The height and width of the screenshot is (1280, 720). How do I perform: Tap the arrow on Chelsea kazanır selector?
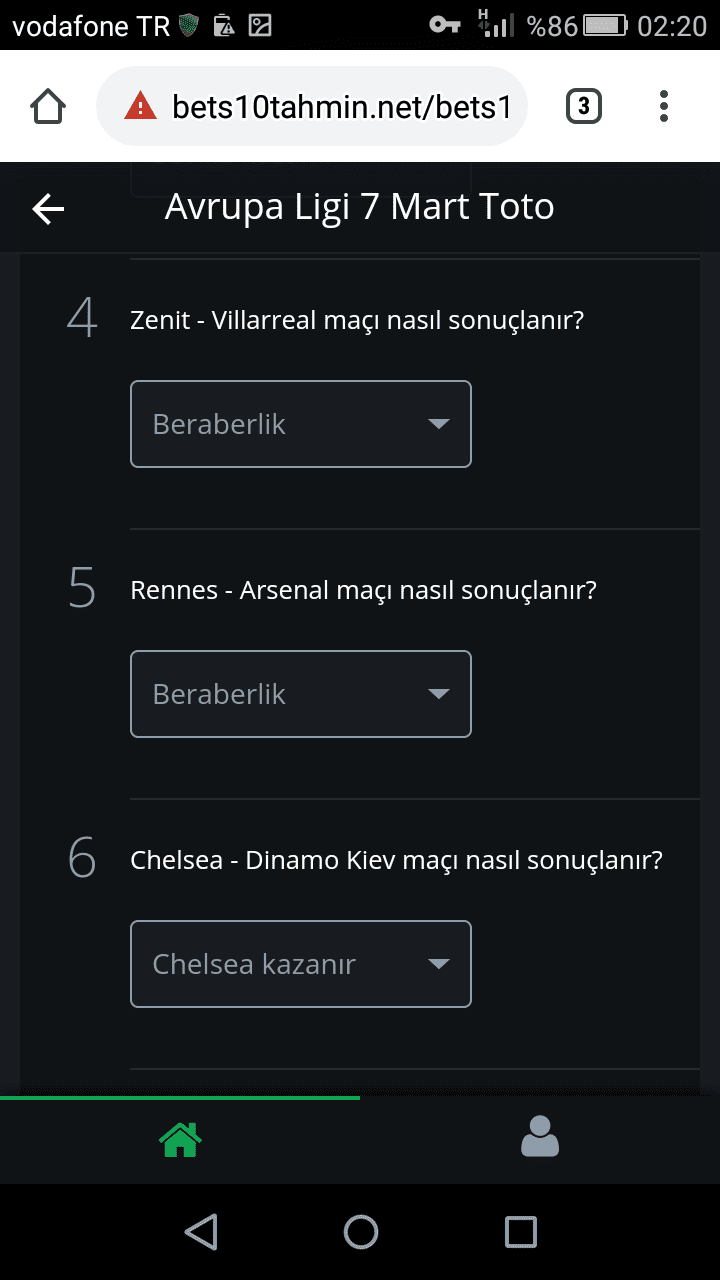click(x=438, y=964)
